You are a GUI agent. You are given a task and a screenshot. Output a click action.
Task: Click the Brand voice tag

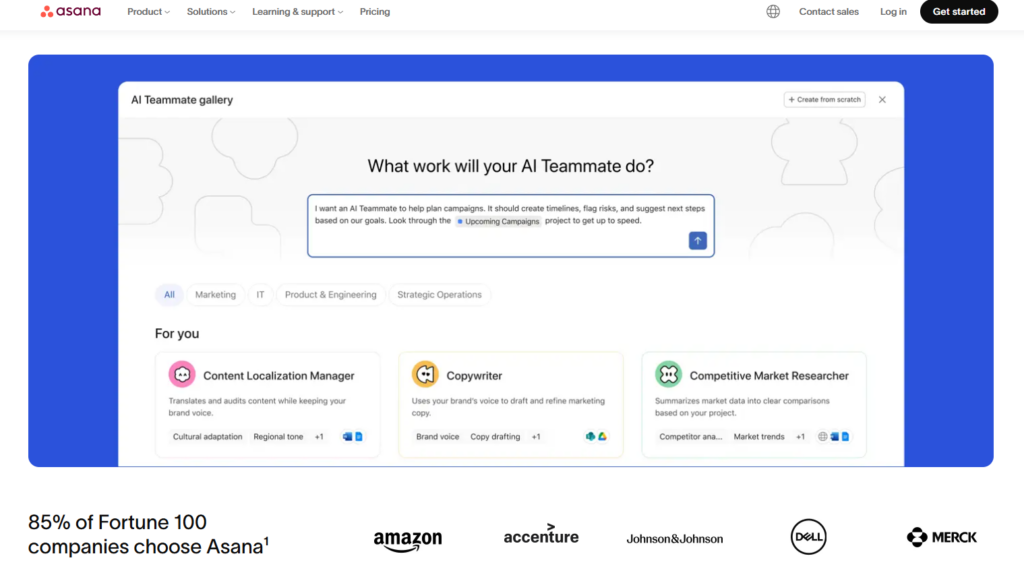pyautogui.click(x=438, y=437)
